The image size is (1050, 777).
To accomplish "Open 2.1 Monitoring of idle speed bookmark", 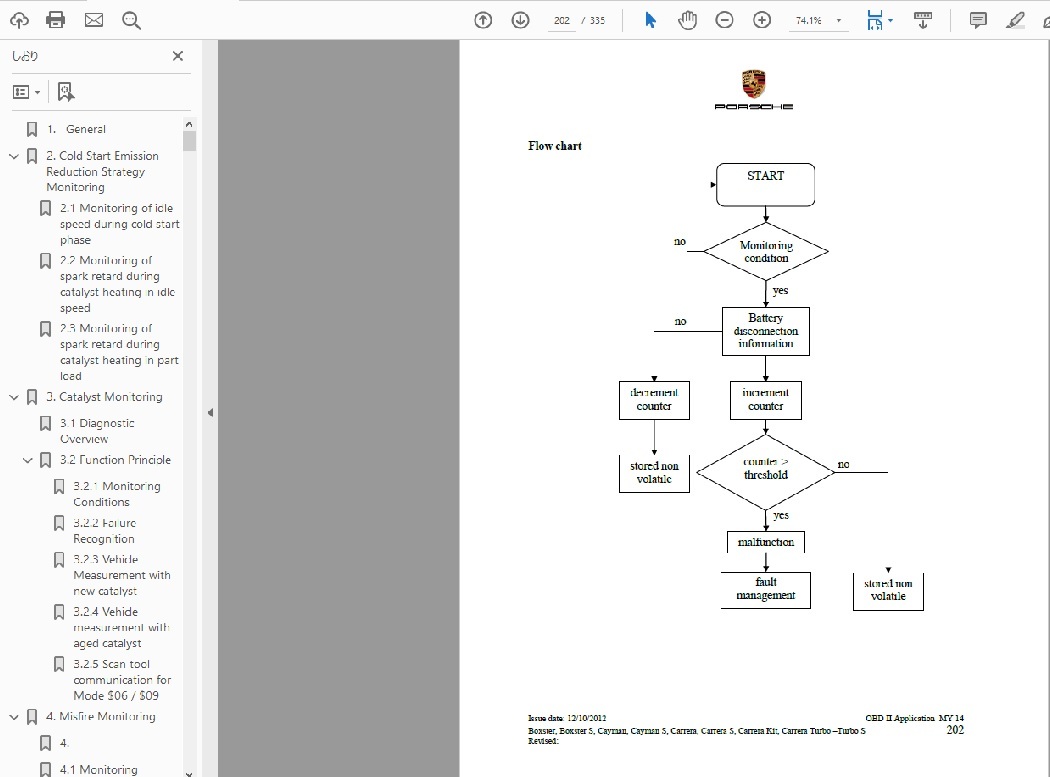I will coord(119,224).
